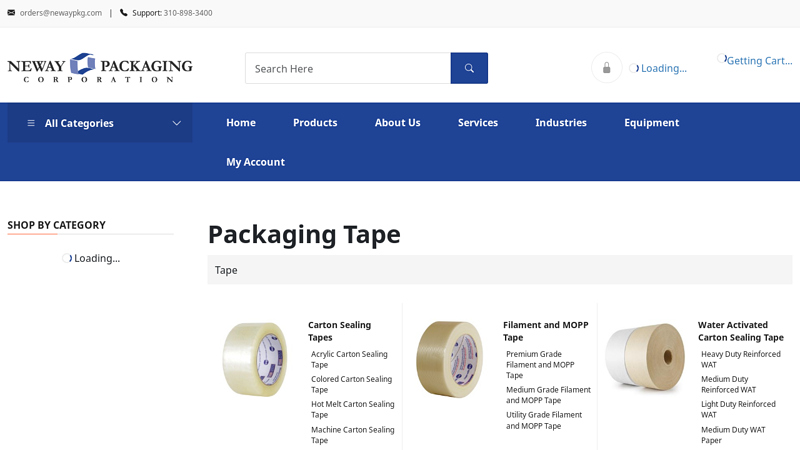Image resolution: width=800 pixels, height=450 pixels.
Task: Open Utility Grade Filament and MOPP Tape
Action: pyautogui.click(x=544, y=420)
